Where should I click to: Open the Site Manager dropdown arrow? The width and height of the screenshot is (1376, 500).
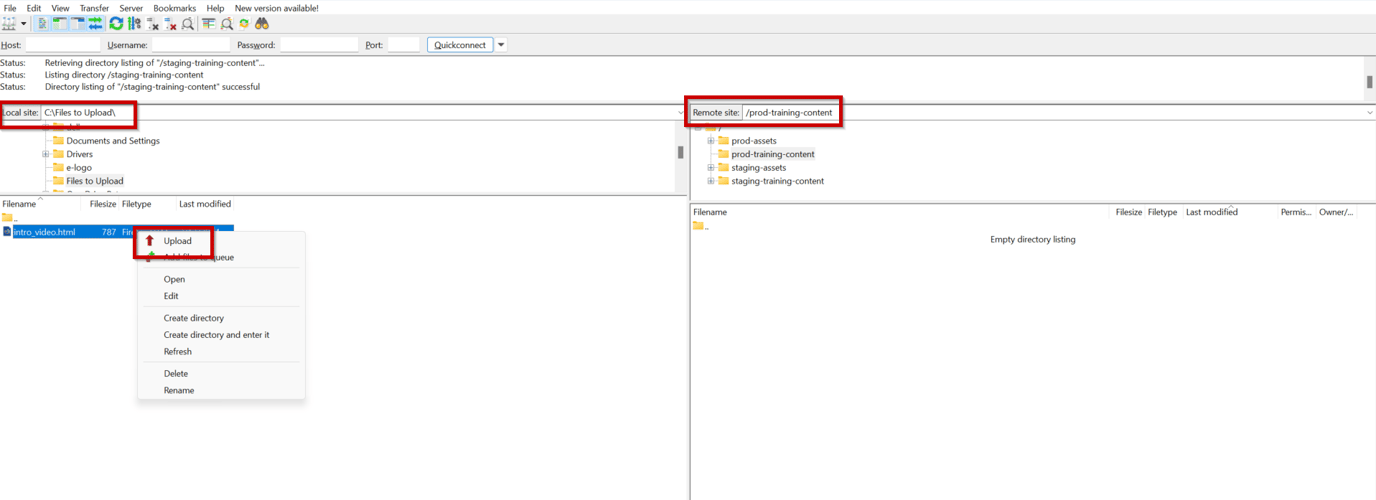23,24
